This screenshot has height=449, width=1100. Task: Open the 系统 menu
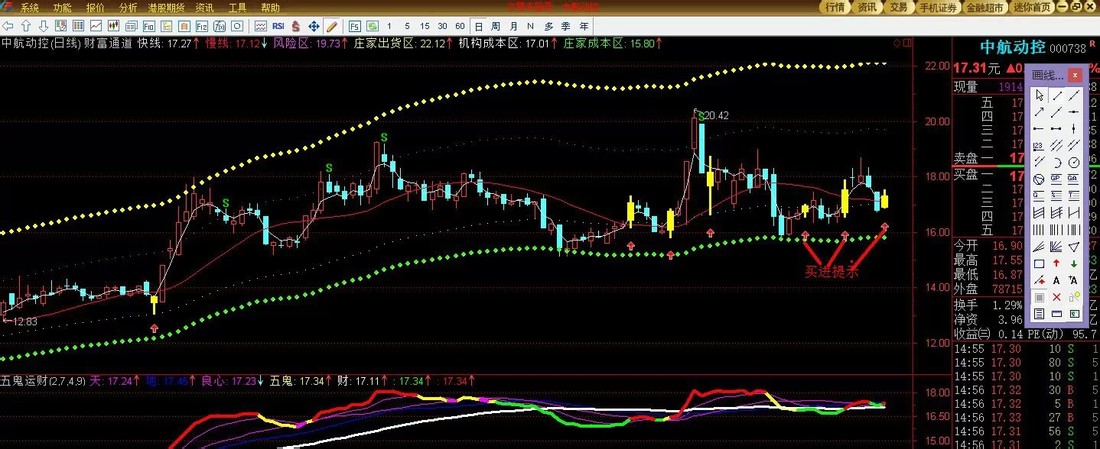coord(29,8)
